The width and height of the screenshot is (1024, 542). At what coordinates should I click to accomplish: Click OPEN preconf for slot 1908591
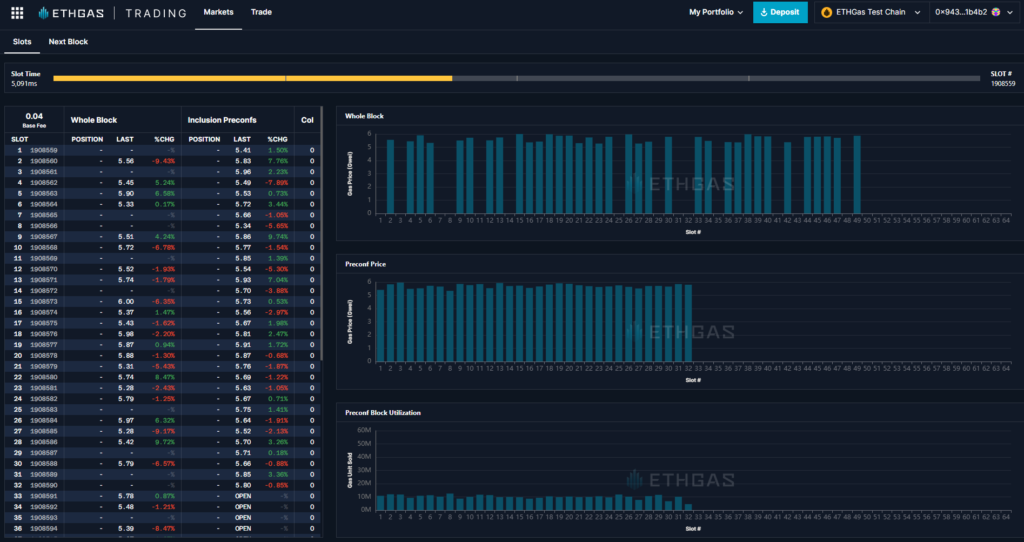[x=242, y=496]
